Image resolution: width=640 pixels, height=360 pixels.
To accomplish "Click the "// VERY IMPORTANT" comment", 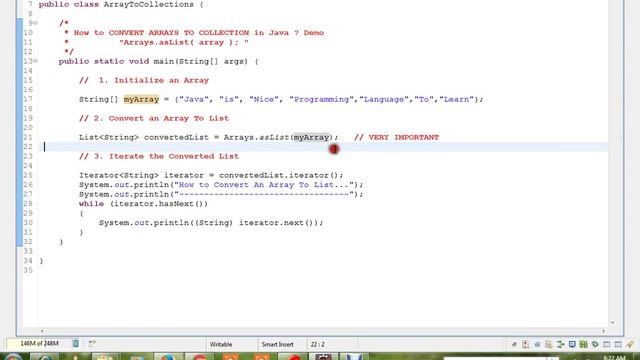I will 396,137.
